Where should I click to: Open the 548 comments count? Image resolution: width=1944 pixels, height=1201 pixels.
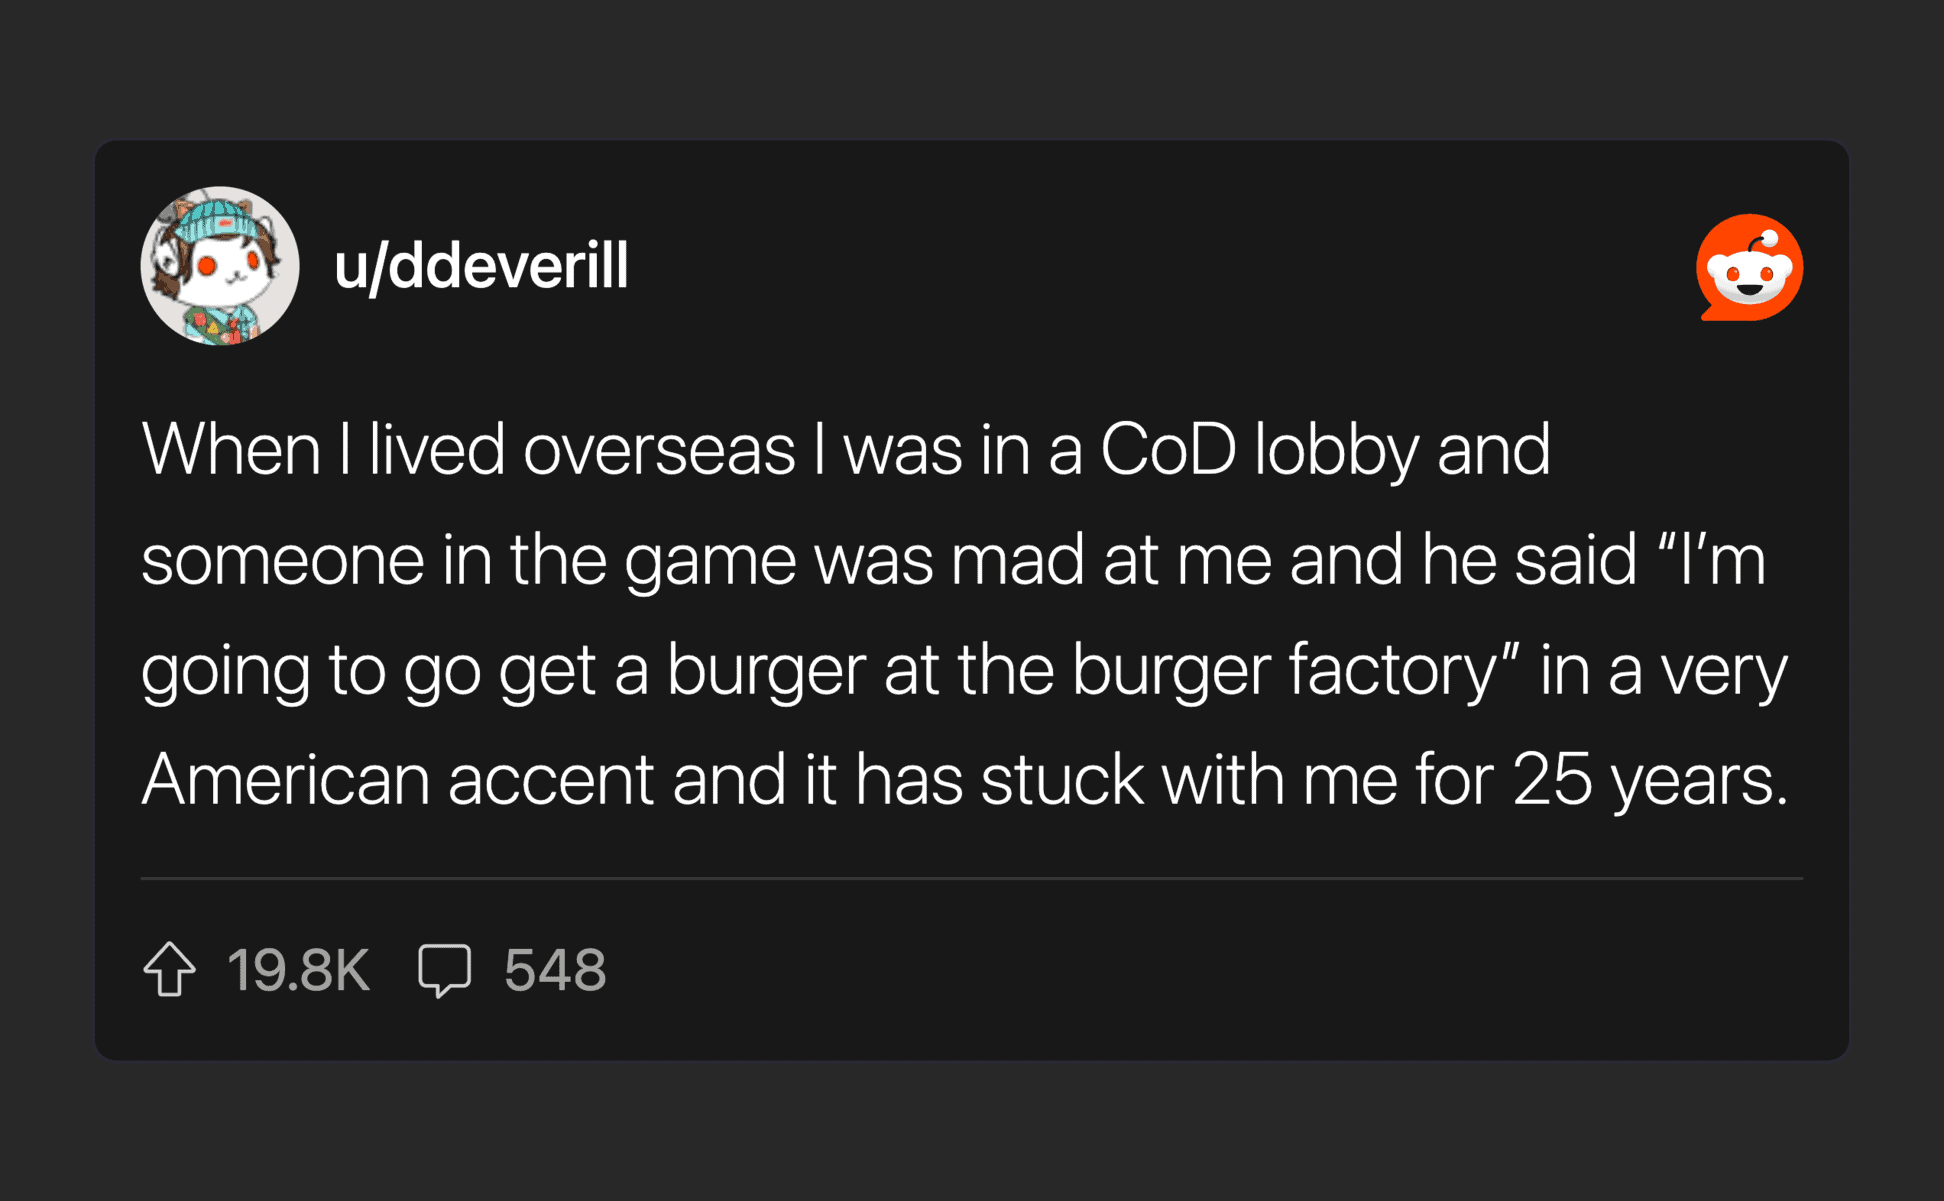(555, 970)
